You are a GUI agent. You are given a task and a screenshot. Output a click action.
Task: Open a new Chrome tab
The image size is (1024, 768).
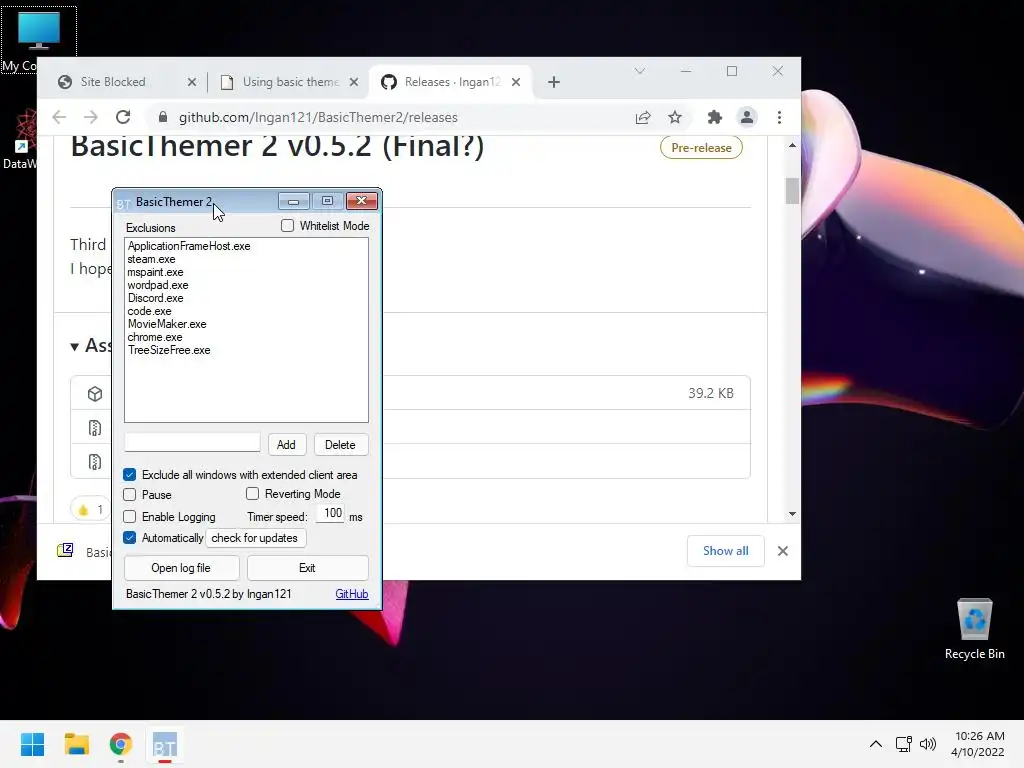point(554,82)
